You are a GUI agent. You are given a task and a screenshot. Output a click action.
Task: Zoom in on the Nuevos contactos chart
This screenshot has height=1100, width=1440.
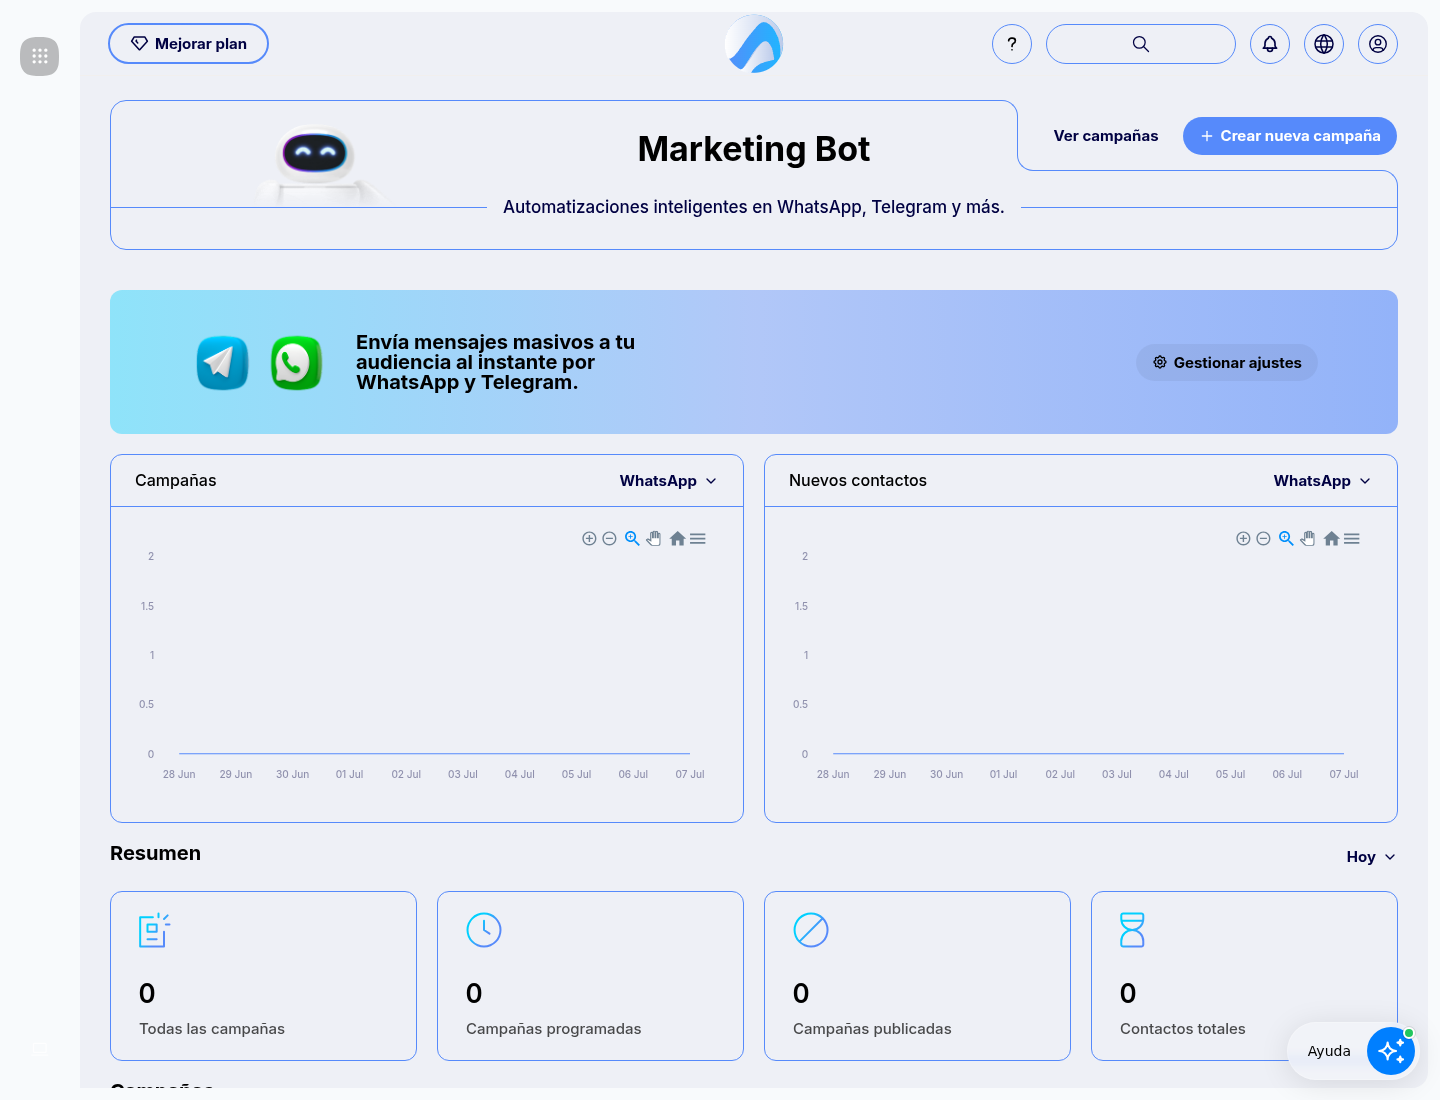pos(1243,539)
